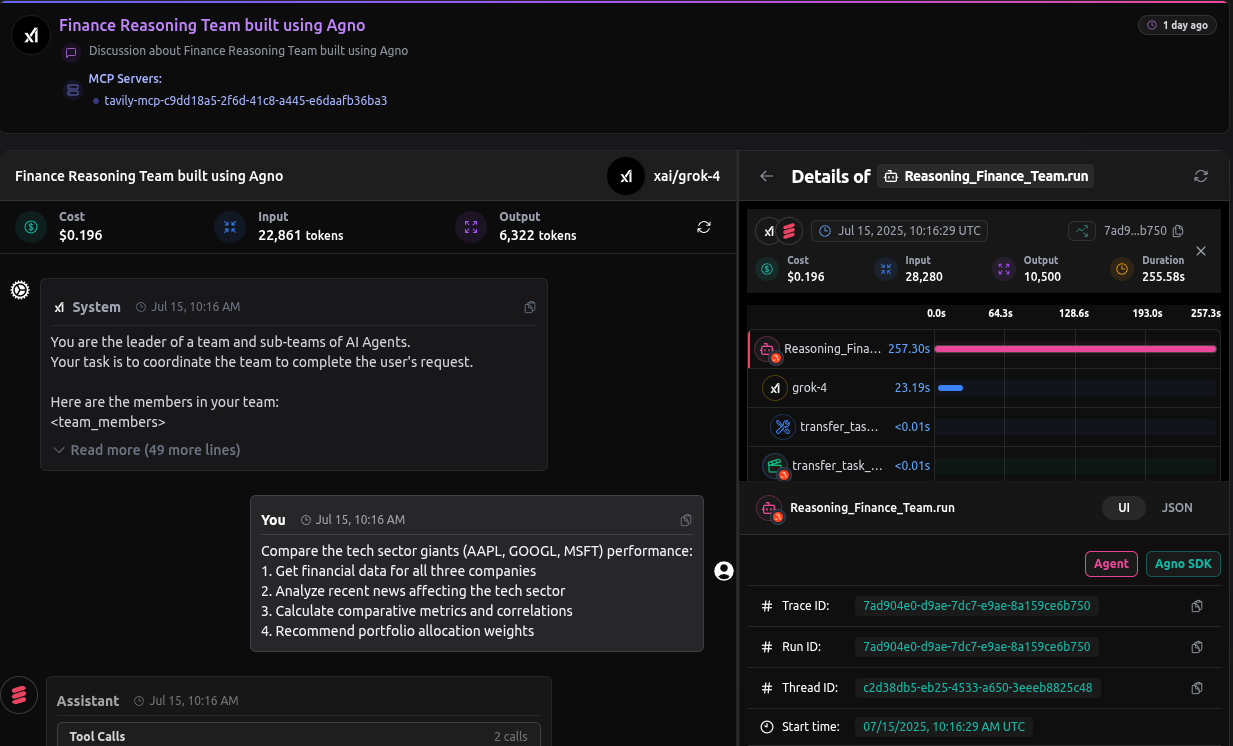Copy the user message text
This screenshot has width=1233, height=746.
click(x=686, y=520)
